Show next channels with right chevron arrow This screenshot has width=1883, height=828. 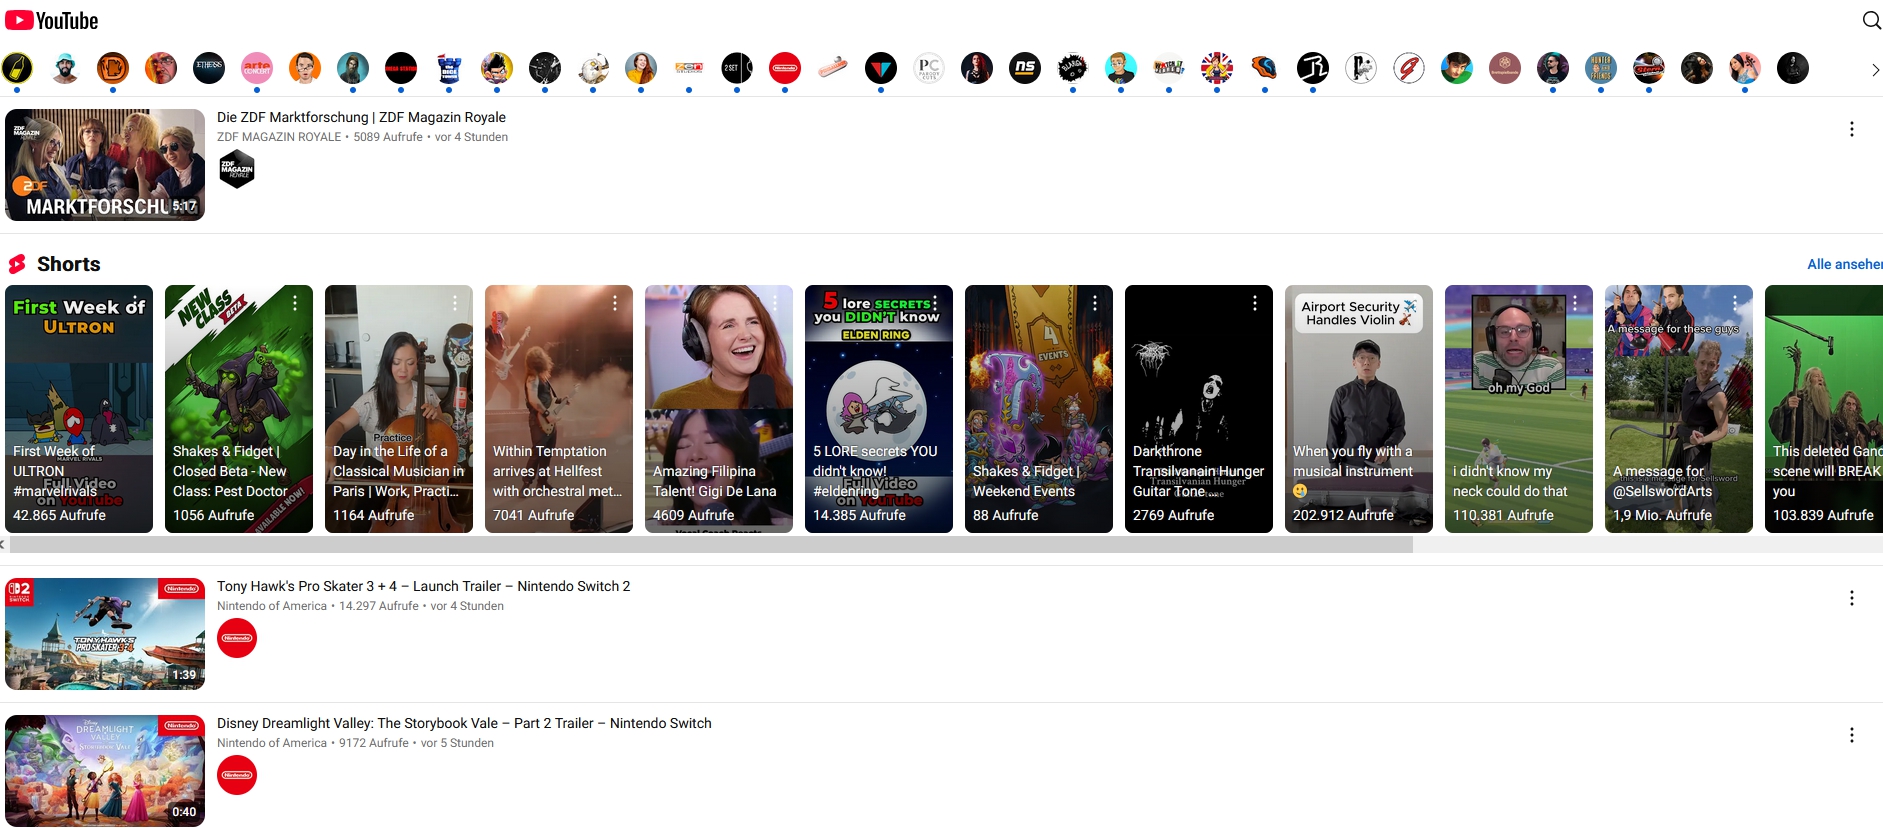[1874, 69]
